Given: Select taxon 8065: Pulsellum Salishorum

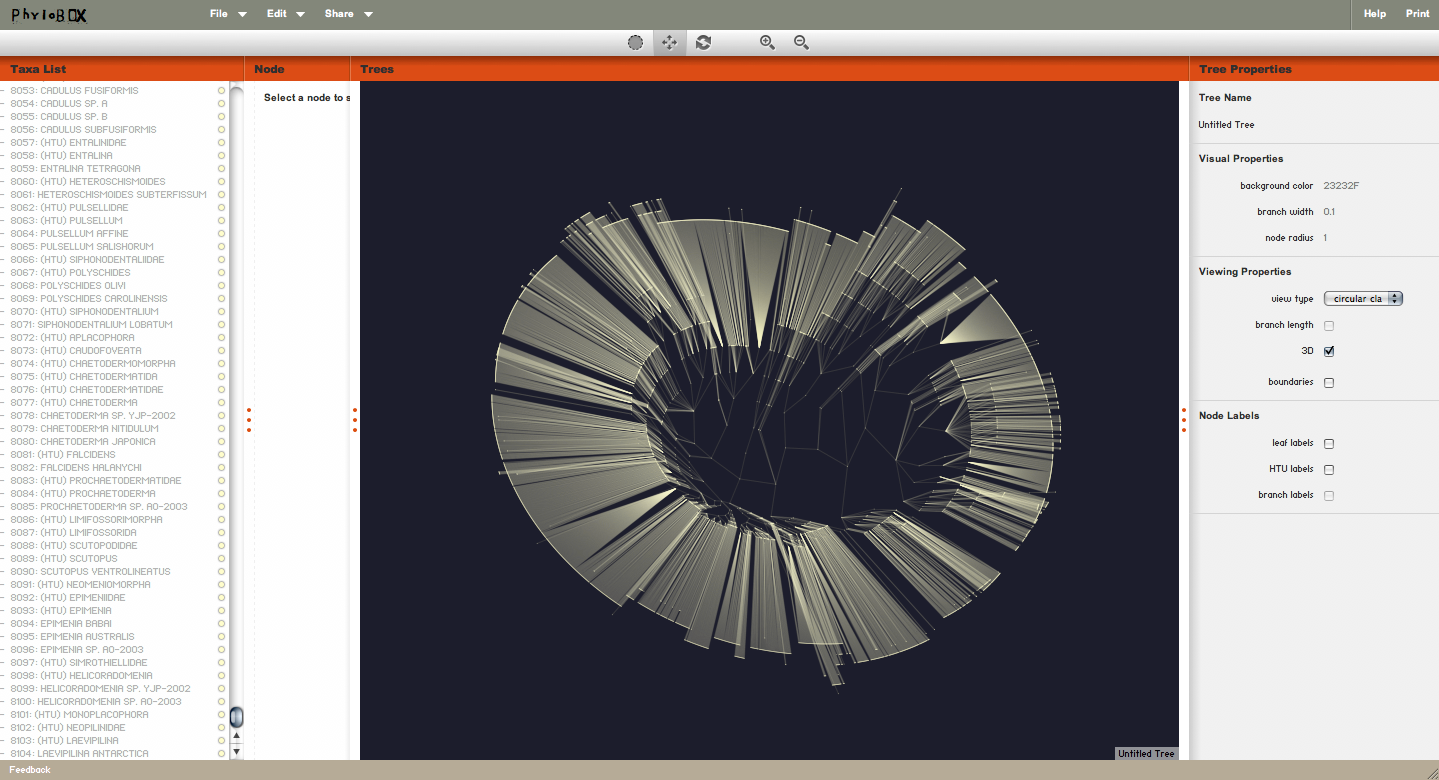Looking at the screenshot, I should [82, 246].
